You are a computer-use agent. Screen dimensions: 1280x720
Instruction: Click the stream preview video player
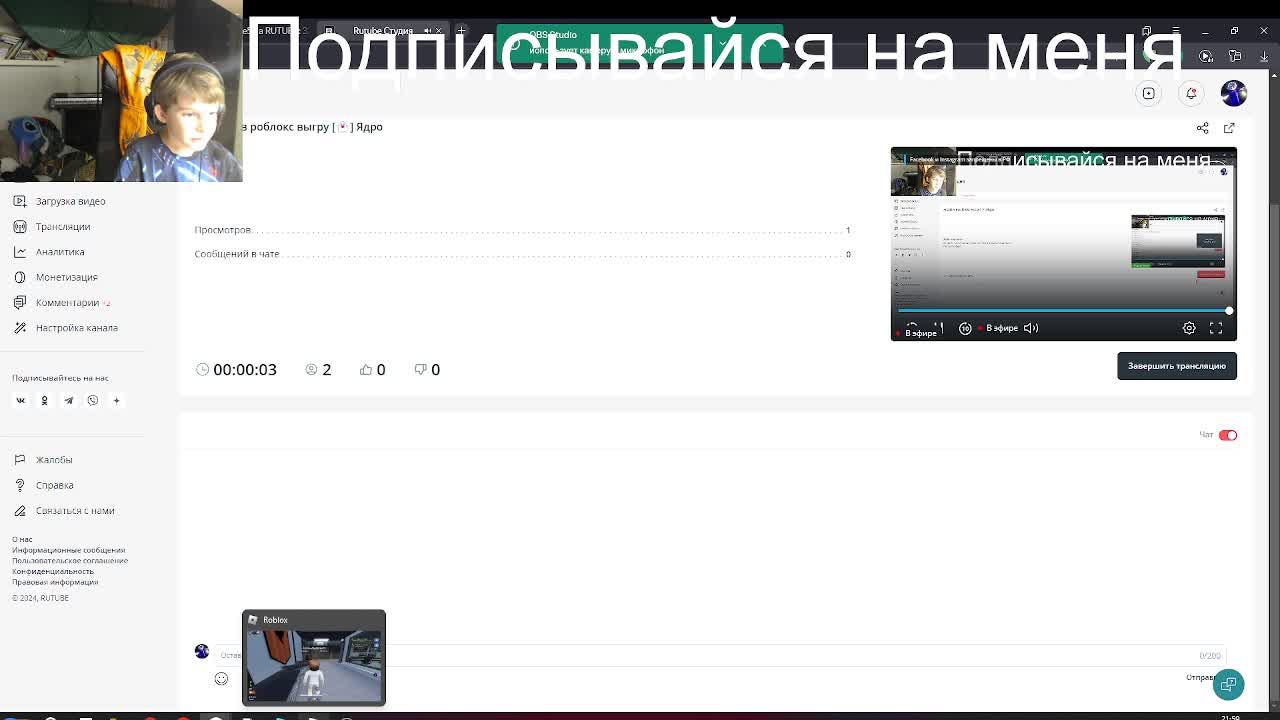[1064, 244]
